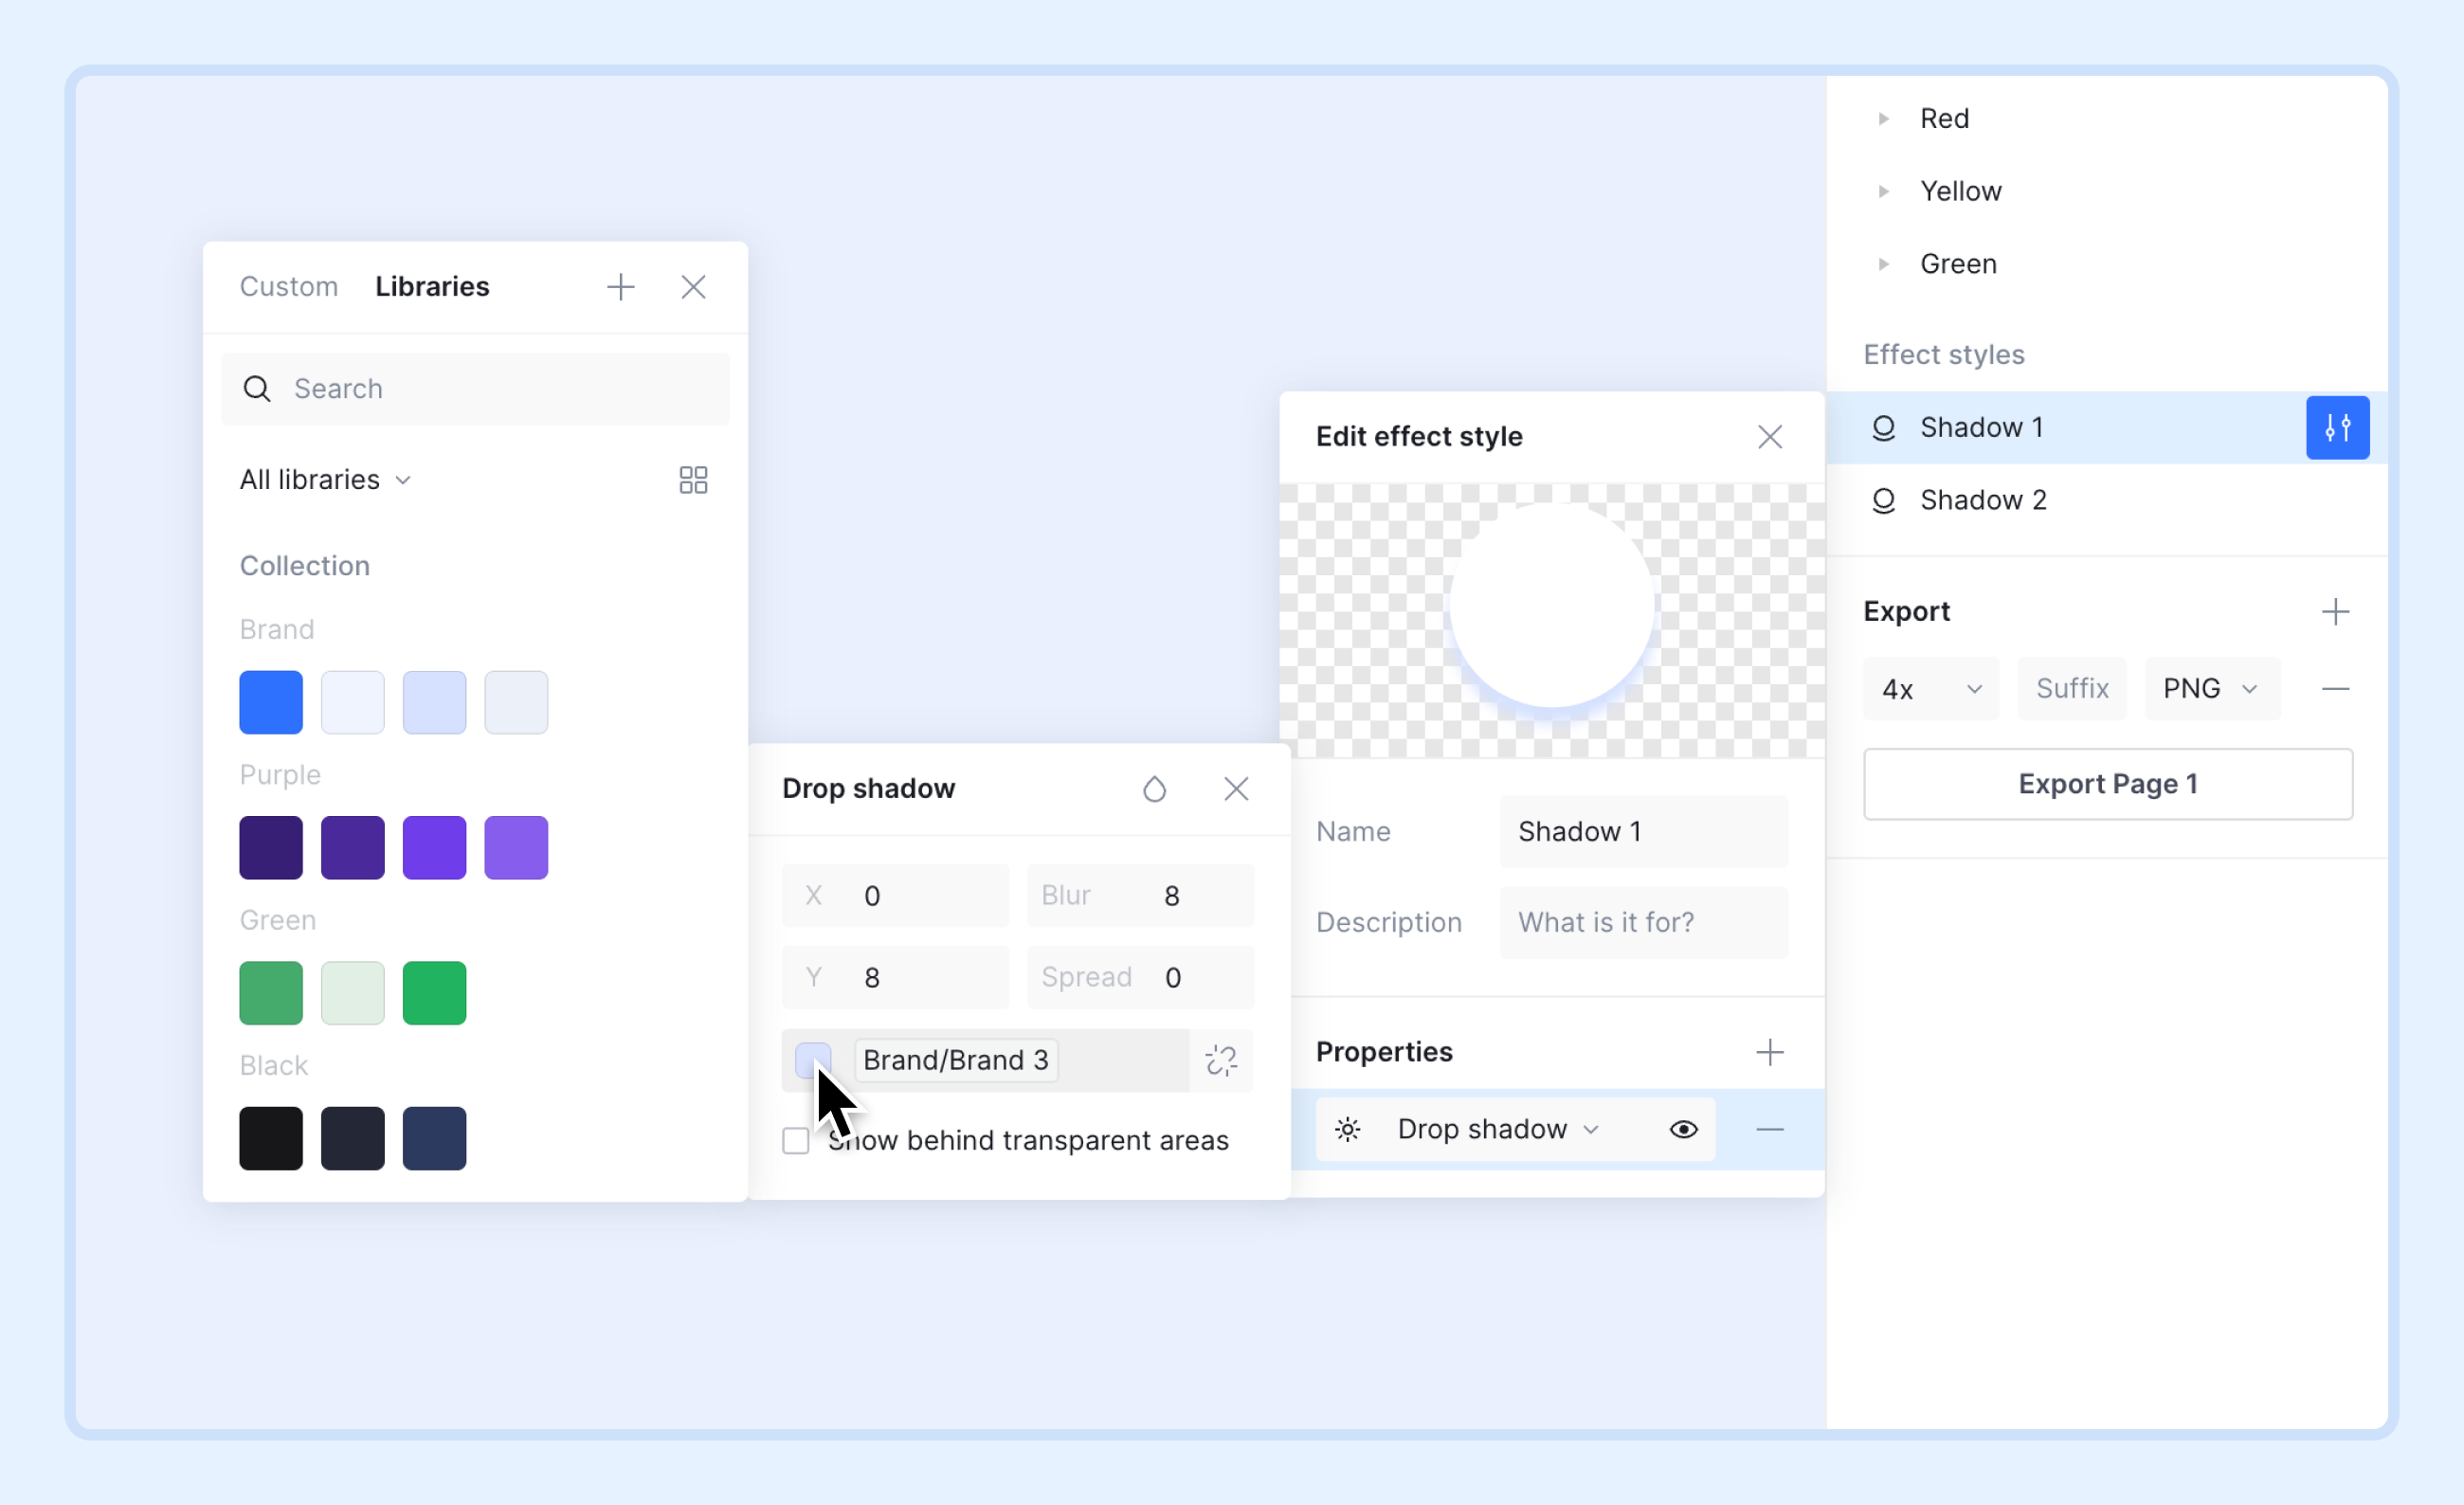Open the Drop shadow effect type dropdown
The height and width of the screenshot is (1505, 2464).
click(x=1498, y=1129)
